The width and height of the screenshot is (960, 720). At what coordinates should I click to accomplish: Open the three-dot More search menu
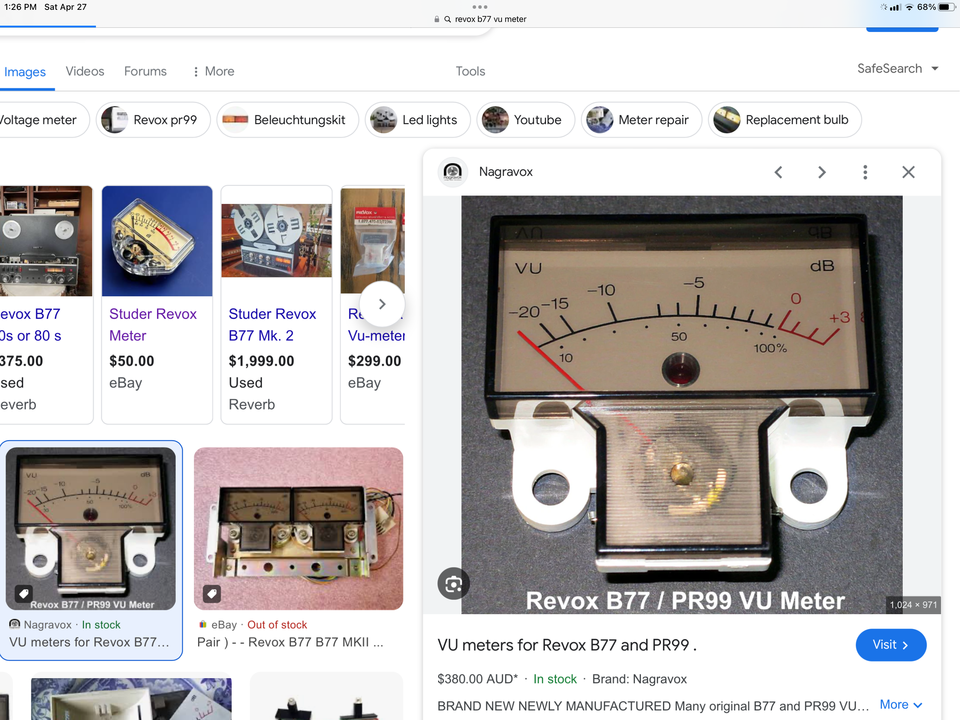point(213,72)
